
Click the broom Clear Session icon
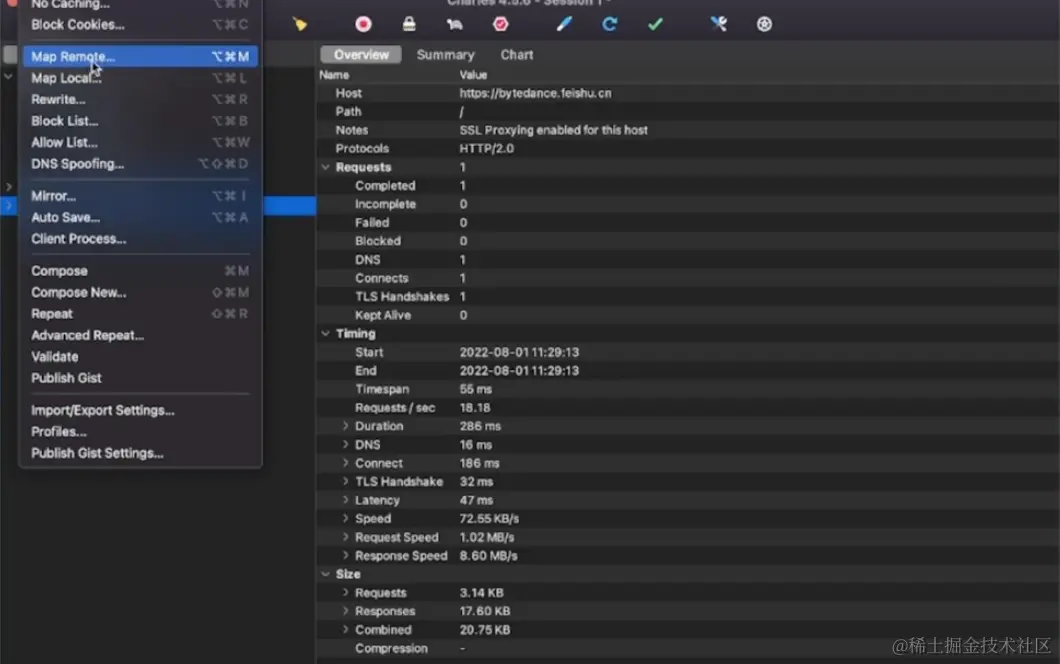(299, 24)
